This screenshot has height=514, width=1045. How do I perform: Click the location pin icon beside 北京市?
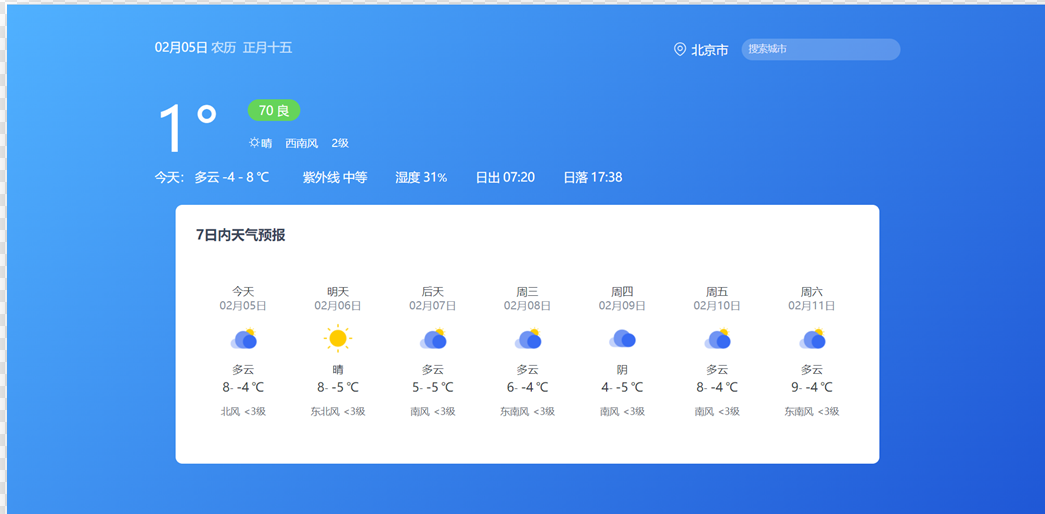click(x=680, y=49)
